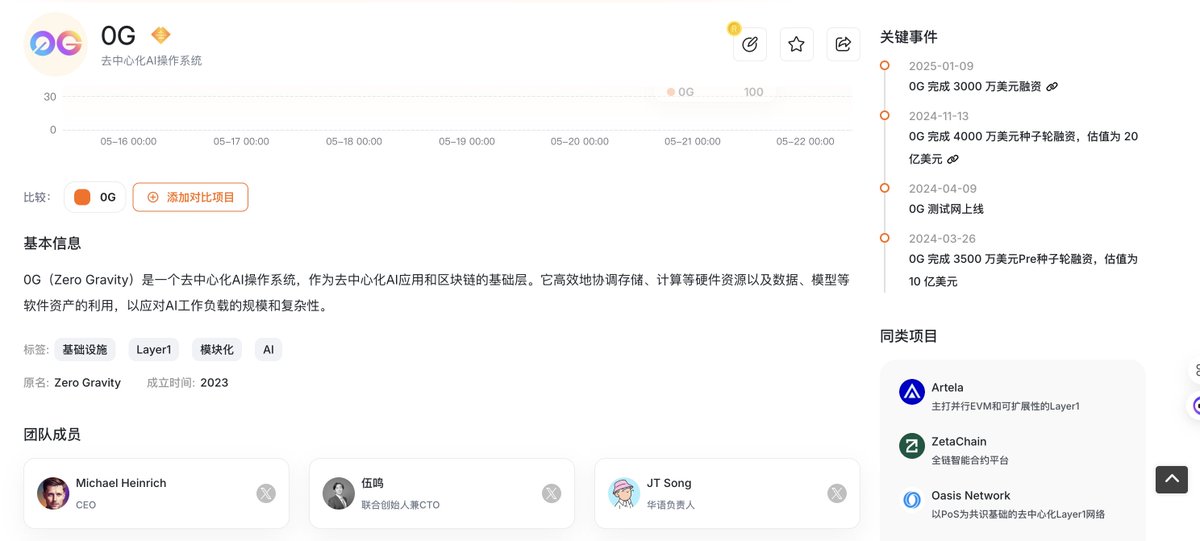Click the back-to-top arrow button
The height and width of the screenshot is (541, 1200).
(1171, 480)
